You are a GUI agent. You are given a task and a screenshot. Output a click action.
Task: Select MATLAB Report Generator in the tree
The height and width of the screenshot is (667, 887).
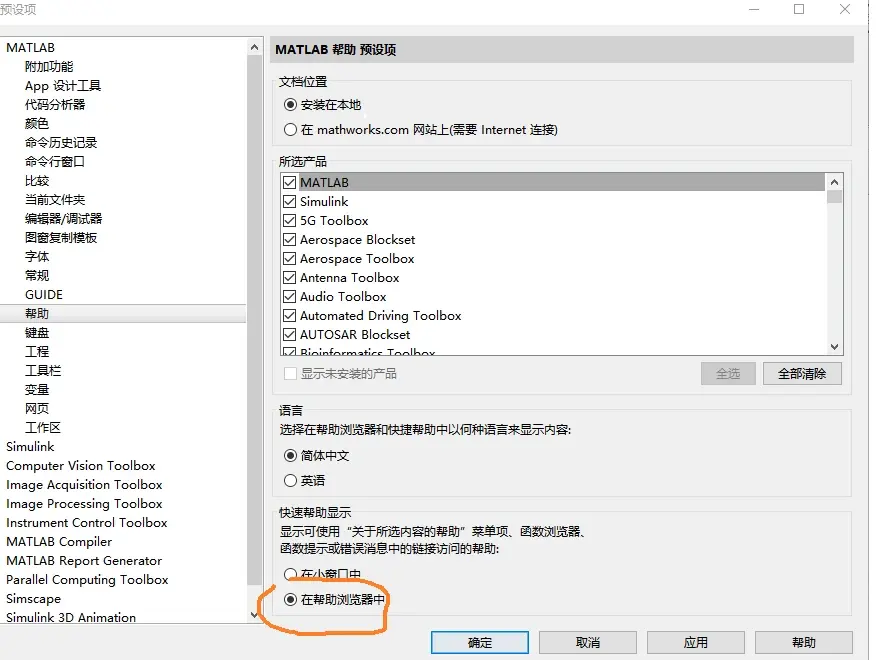click(84, 561)
